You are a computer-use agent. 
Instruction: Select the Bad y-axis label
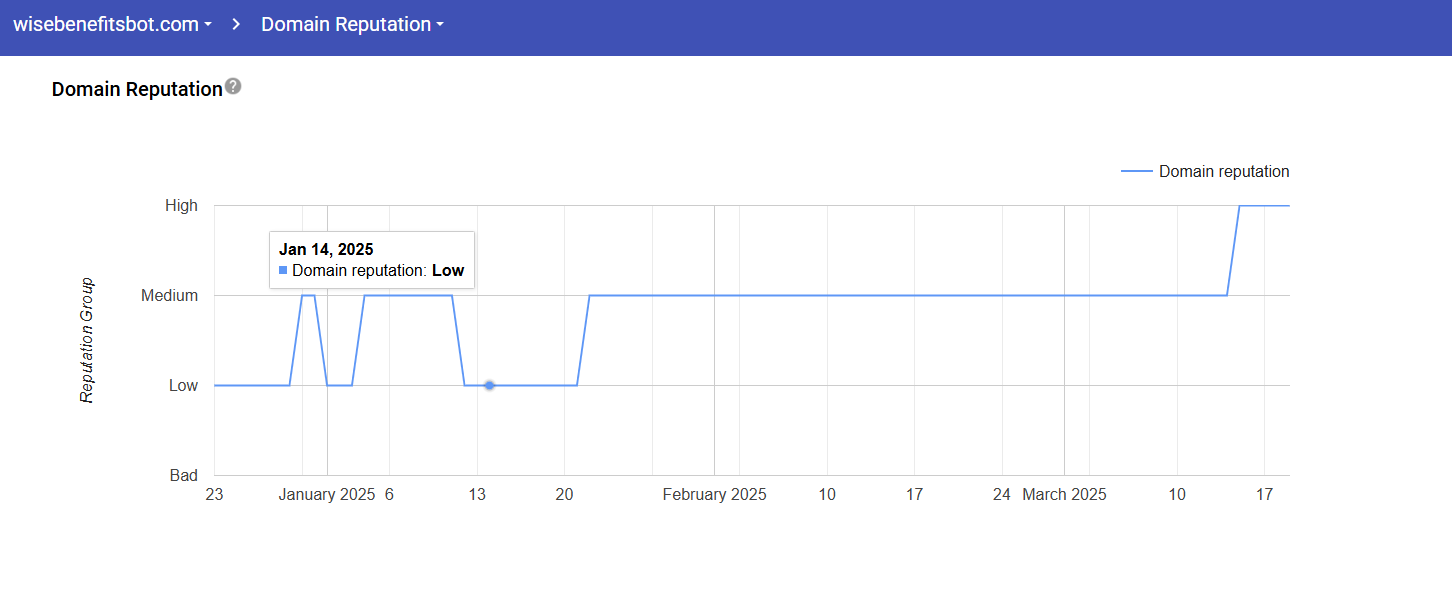183,476
